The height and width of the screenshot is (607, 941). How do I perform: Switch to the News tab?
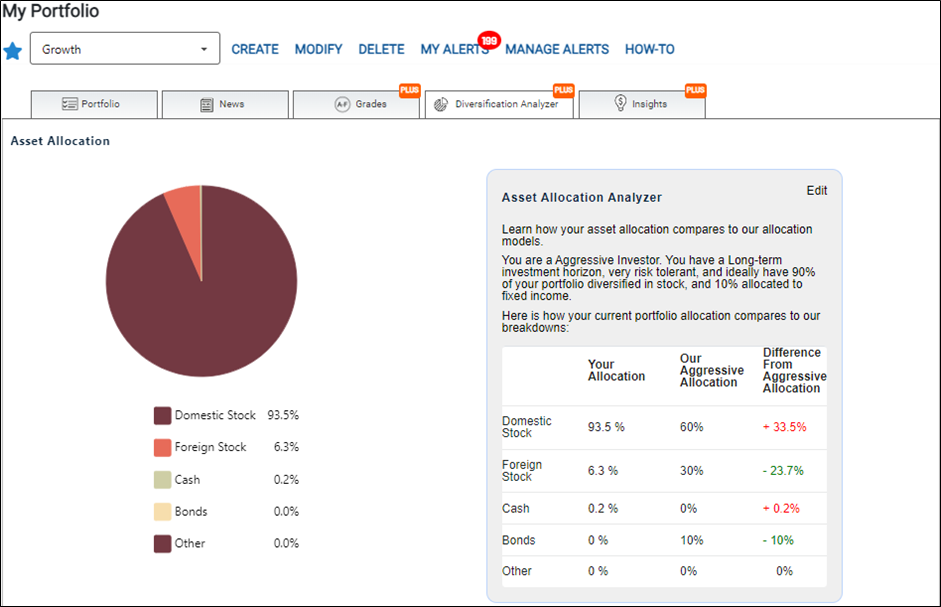click(225, 104)
